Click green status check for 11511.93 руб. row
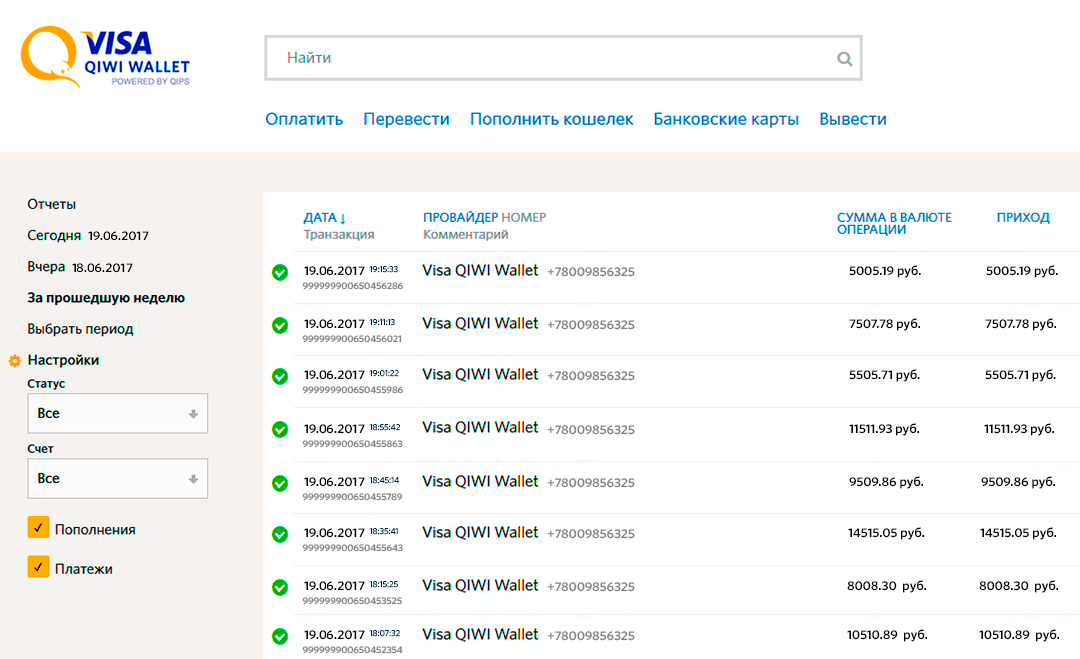This screenshot has width=1080, height=659. click(x=280, y=430)
